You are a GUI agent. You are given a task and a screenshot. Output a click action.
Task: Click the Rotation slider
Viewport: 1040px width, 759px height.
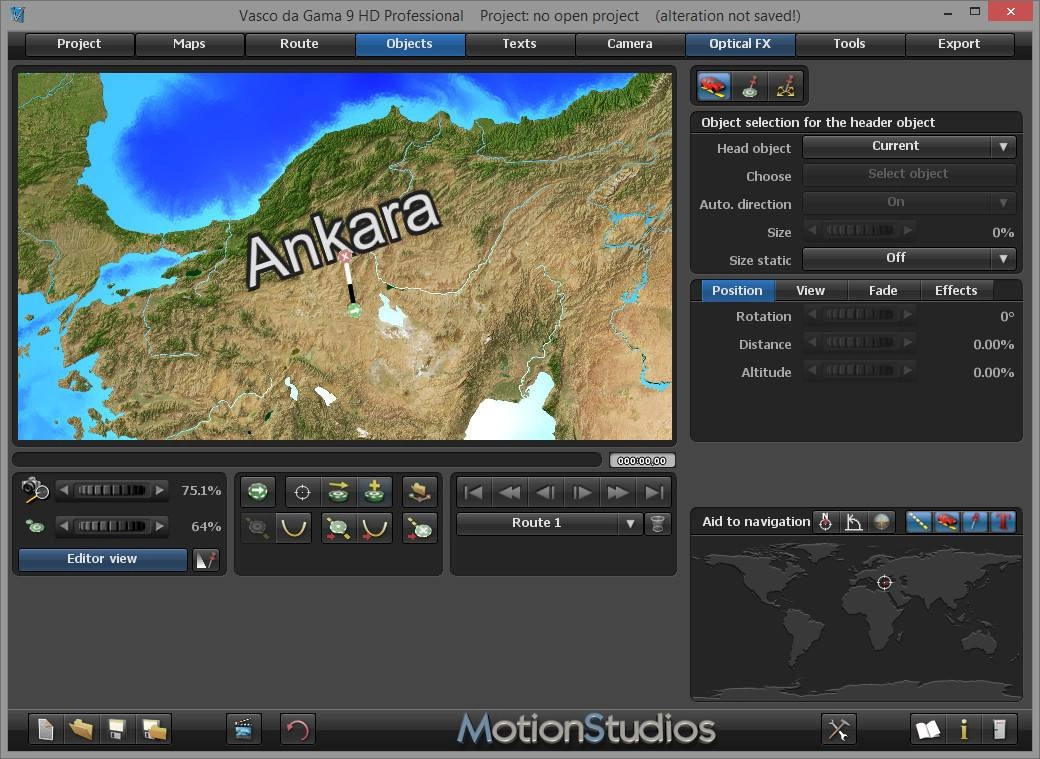point(860,314)
